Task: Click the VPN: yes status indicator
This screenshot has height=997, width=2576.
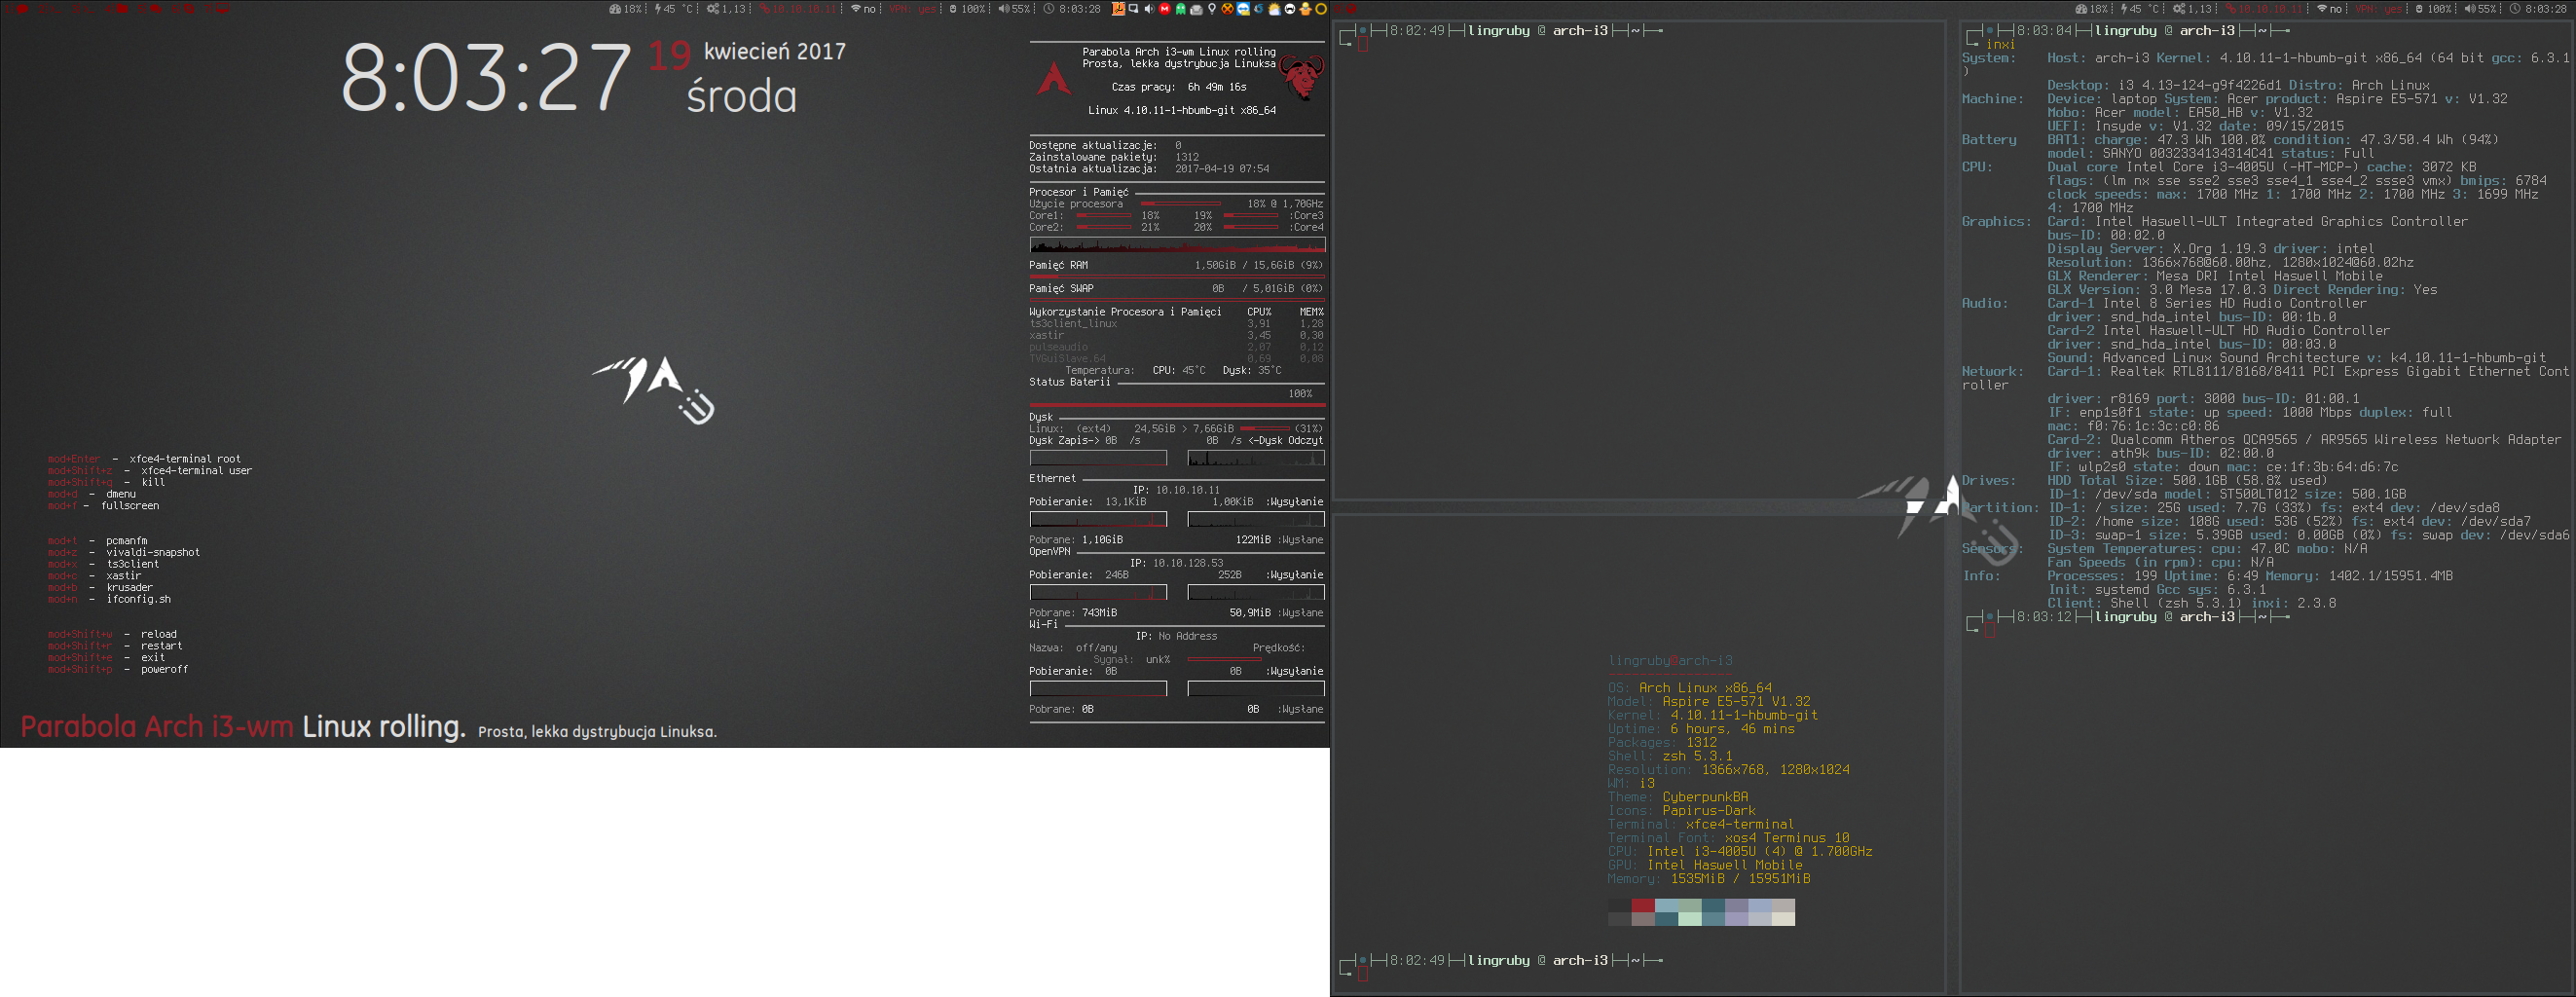Action: point(912,9)
